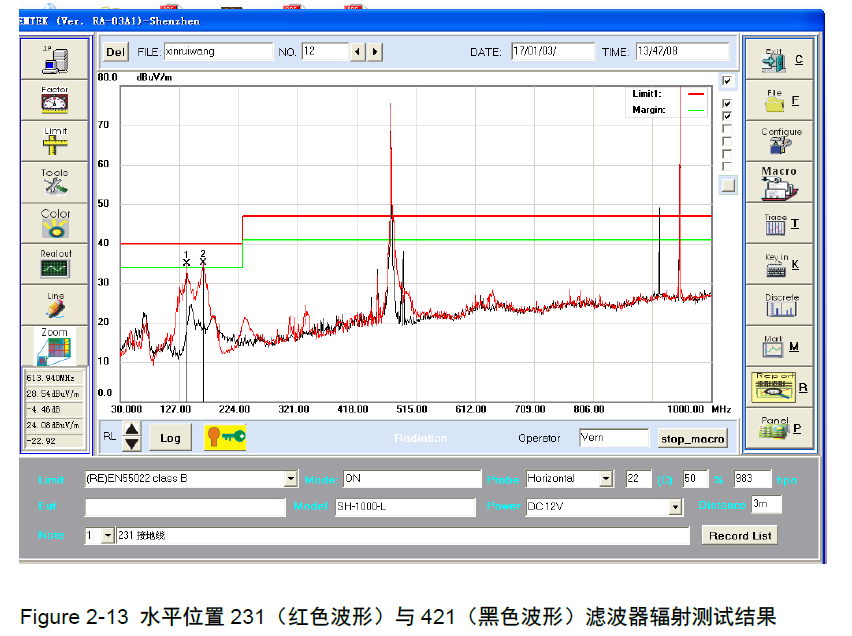The width and height of the screenshot is (852, 636).
Task: Open the Factor gauge tool
Action: pyautogui.click(x=54, y=100)
